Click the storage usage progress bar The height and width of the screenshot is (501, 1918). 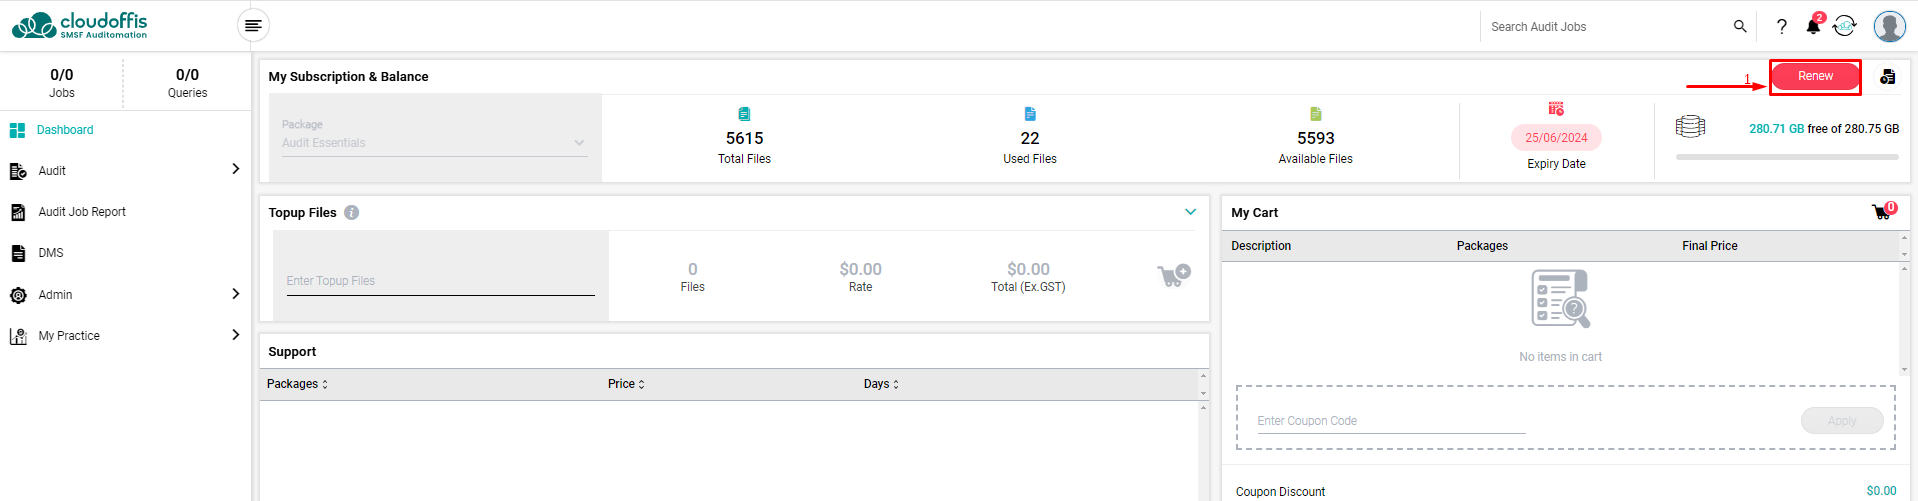1787,157
